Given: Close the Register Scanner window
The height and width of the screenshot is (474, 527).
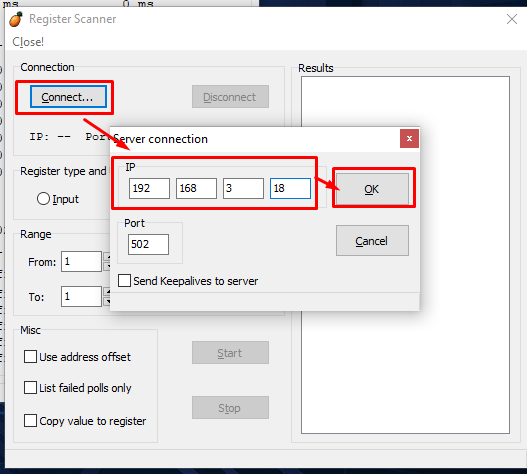Looking at the screenshot, I should coord(512,19).
